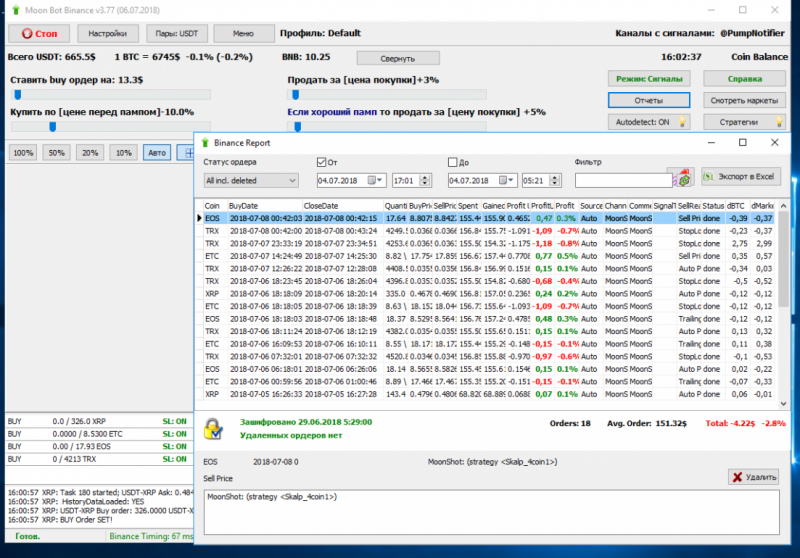Click the spinner of the 17:01 time field
The height and width of the screenshot is (558, 800).
pyautogui.click(x=424, y=180)
